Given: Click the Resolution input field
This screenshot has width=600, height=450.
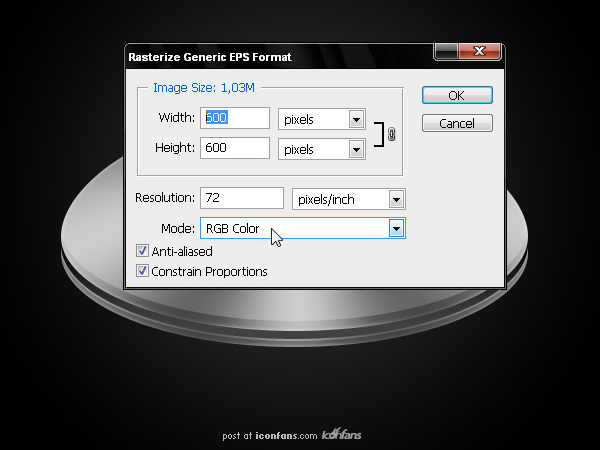Looking at the screenshot, I should [x=242, y=198].
